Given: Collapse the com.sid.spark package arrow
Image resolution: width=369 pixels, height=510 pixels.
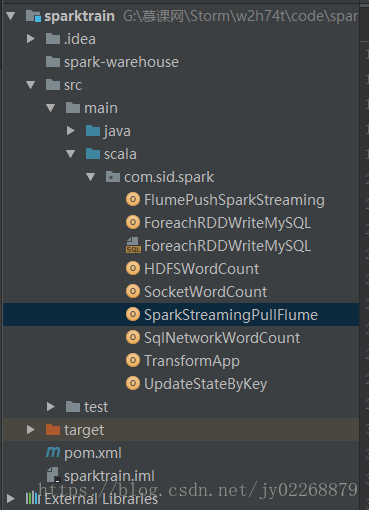Looking at the screenshot, I should tap(91, 177).
